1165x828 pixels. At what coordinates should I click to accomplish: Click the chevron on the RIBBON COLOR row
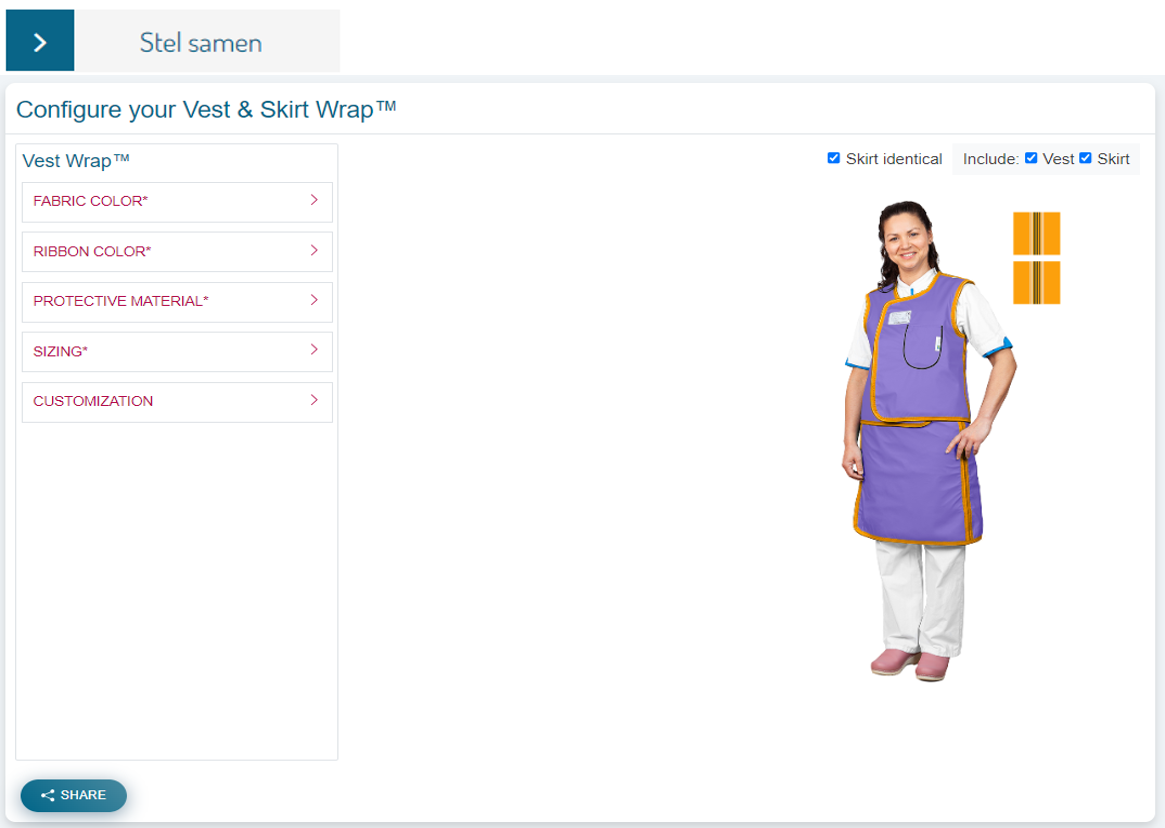(314, 250)
